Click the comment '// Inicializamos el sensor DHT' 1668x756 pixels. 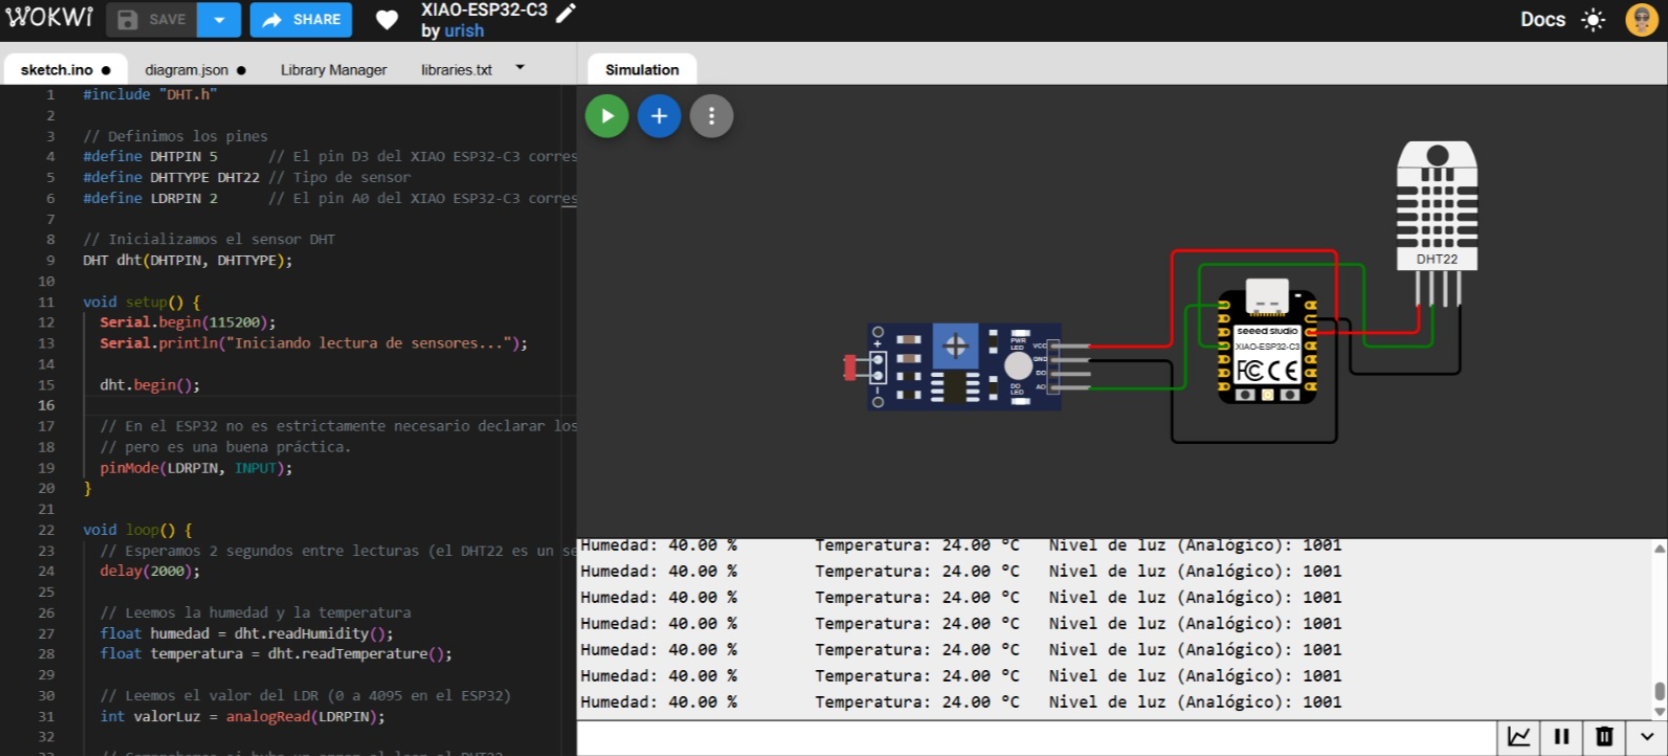click(x=209, y=239)
